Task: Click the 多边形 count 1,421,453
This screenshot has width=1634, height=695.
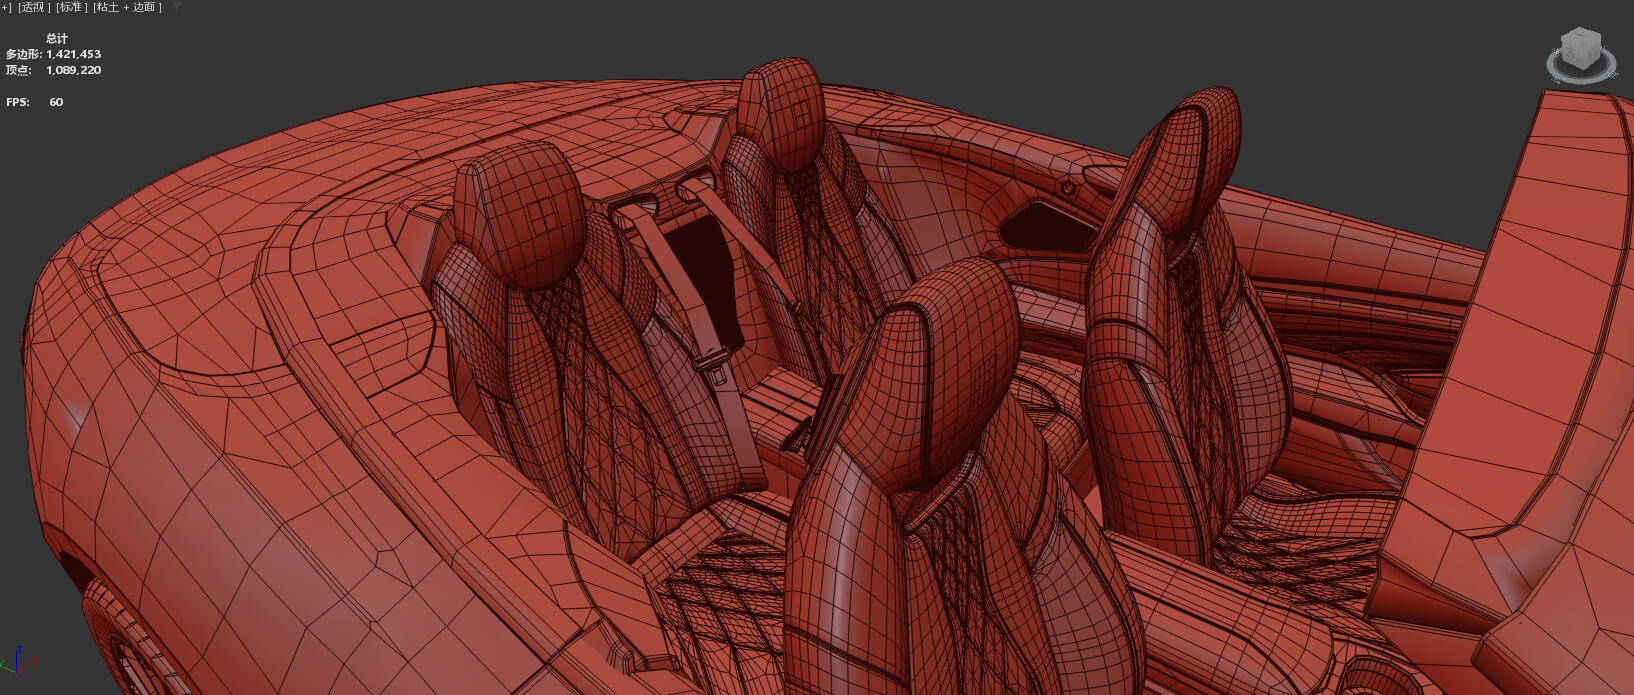Action: [73, 54]
